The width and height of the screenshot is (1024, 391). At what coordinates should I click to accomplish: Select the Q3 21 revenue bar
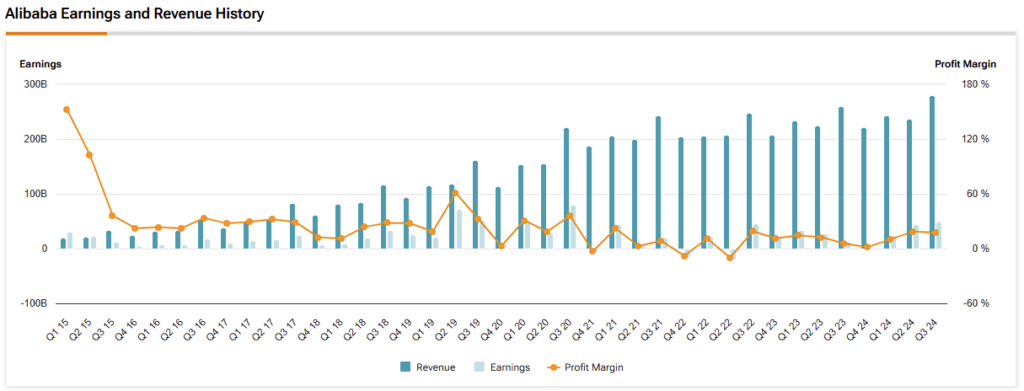coord(658,183)
